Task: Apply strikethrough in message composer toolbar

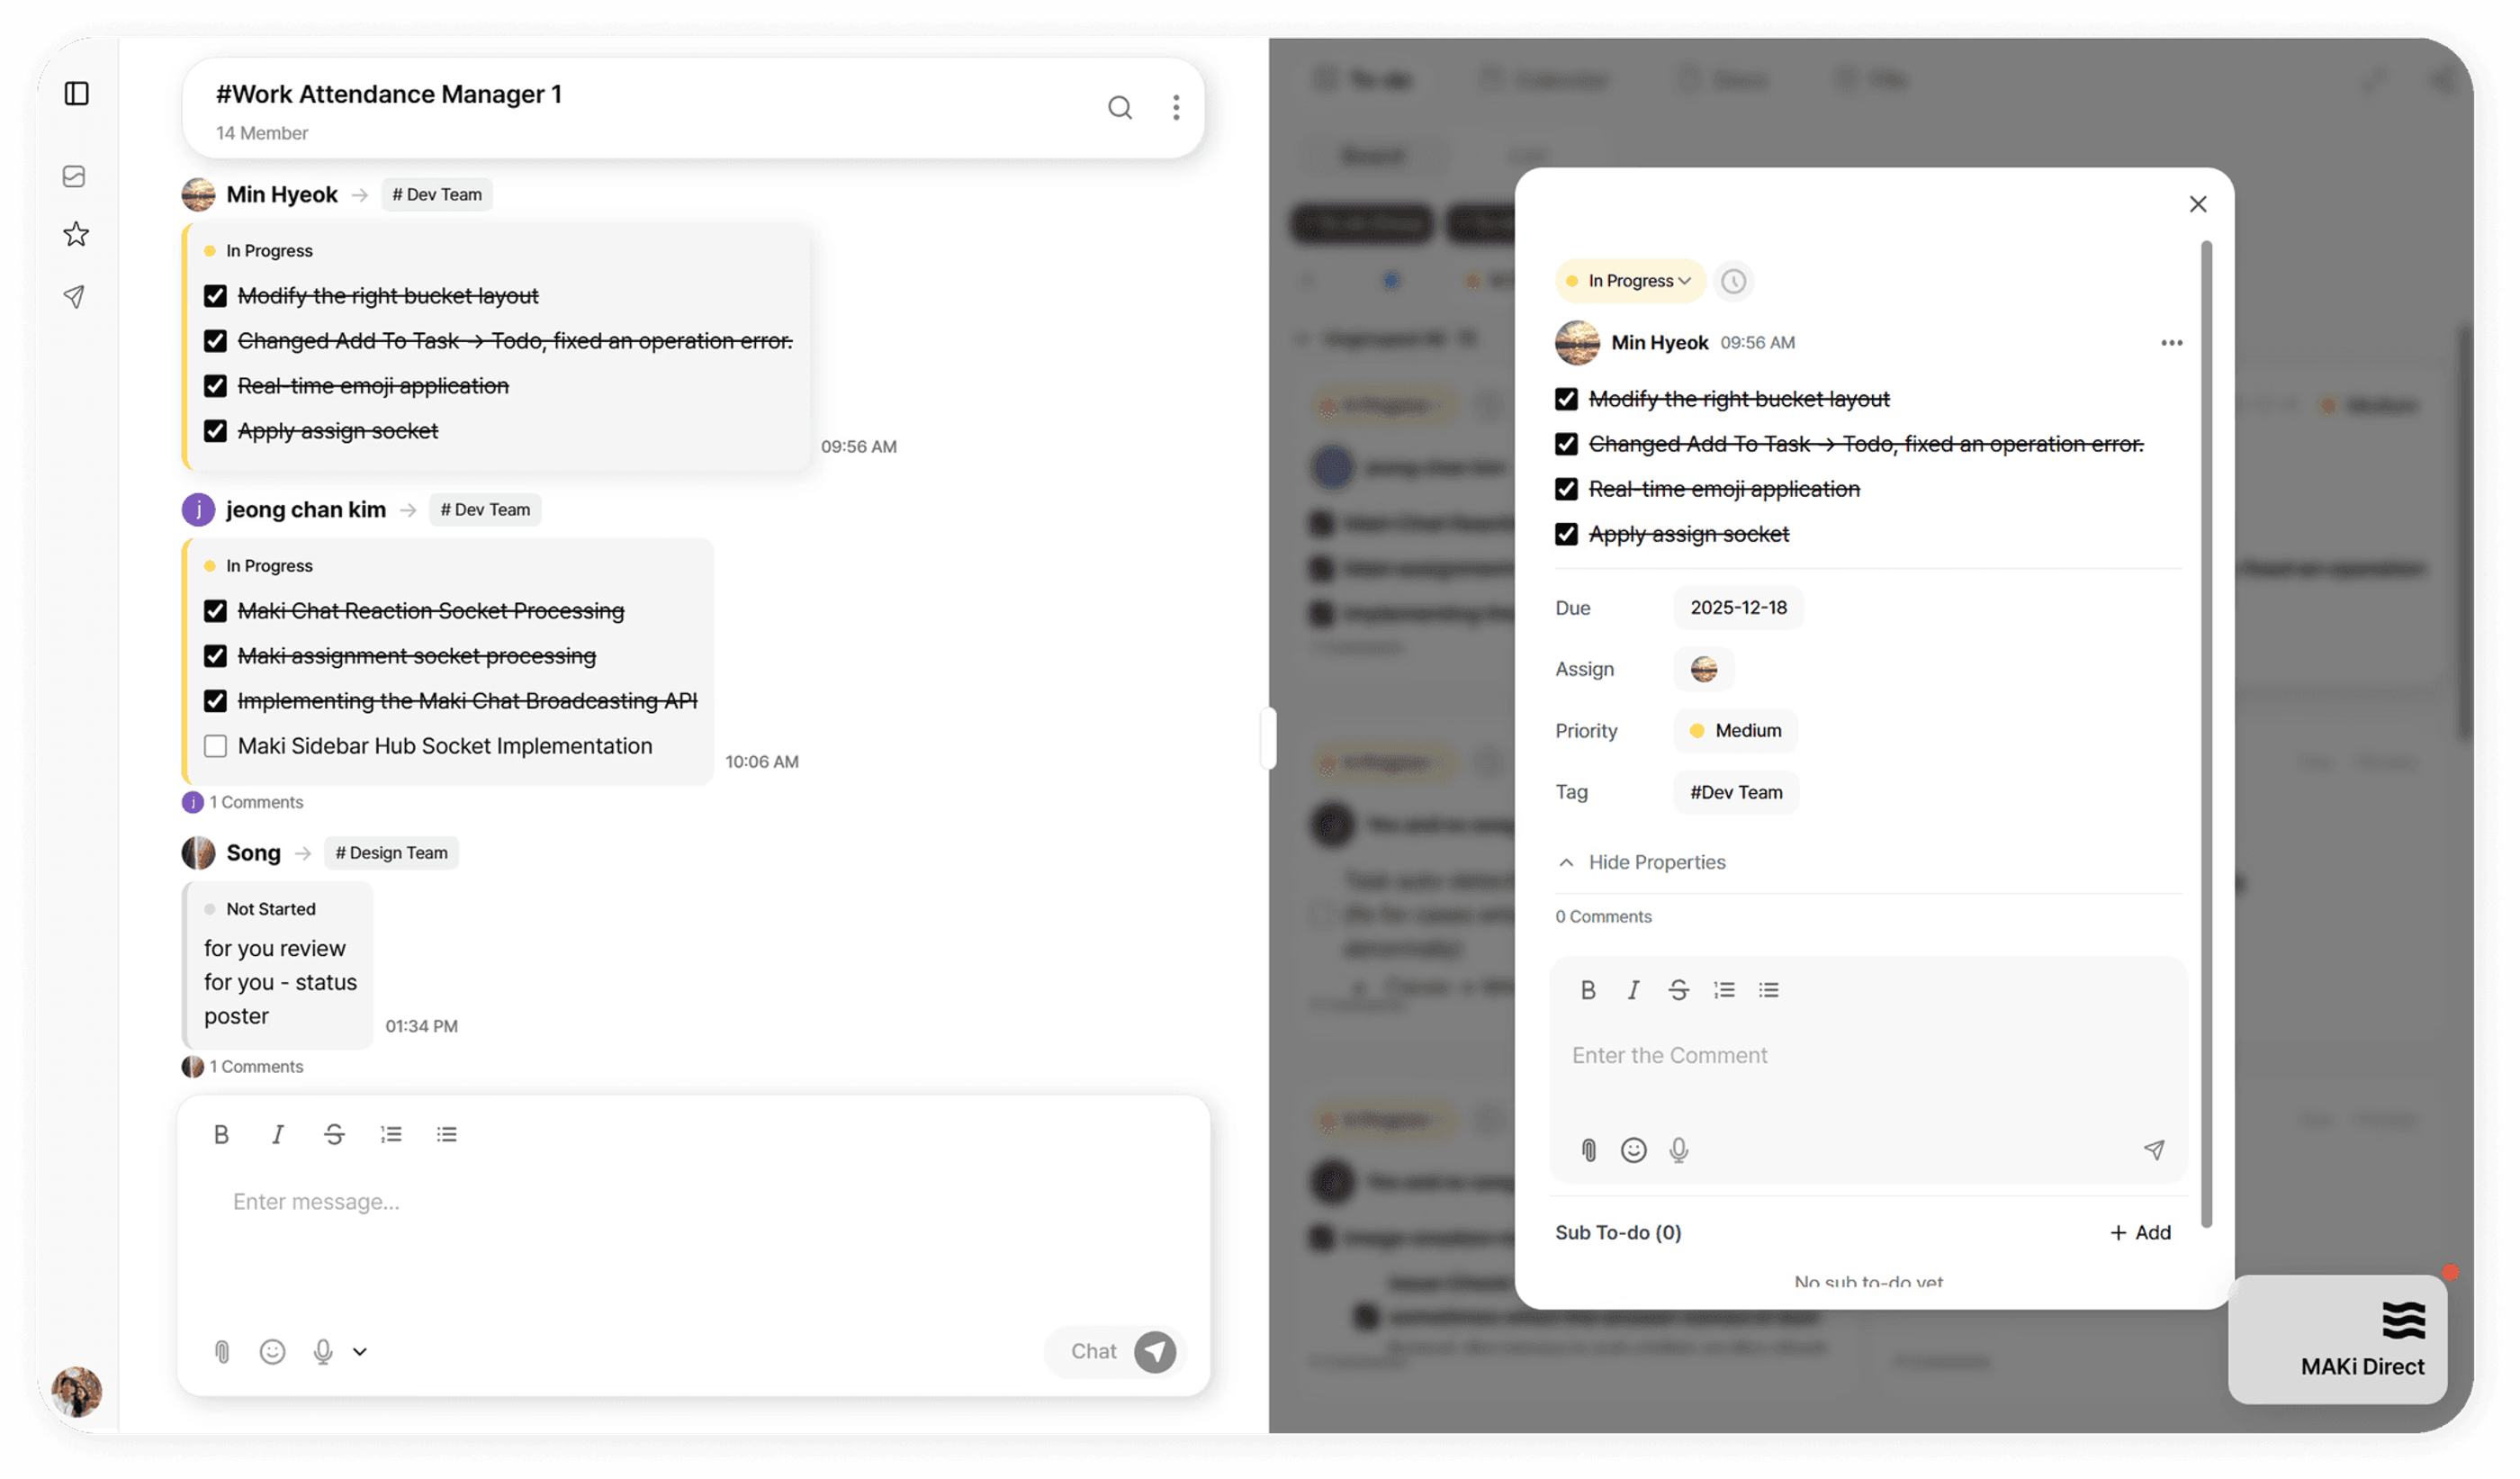Action: click(334, 1134)
